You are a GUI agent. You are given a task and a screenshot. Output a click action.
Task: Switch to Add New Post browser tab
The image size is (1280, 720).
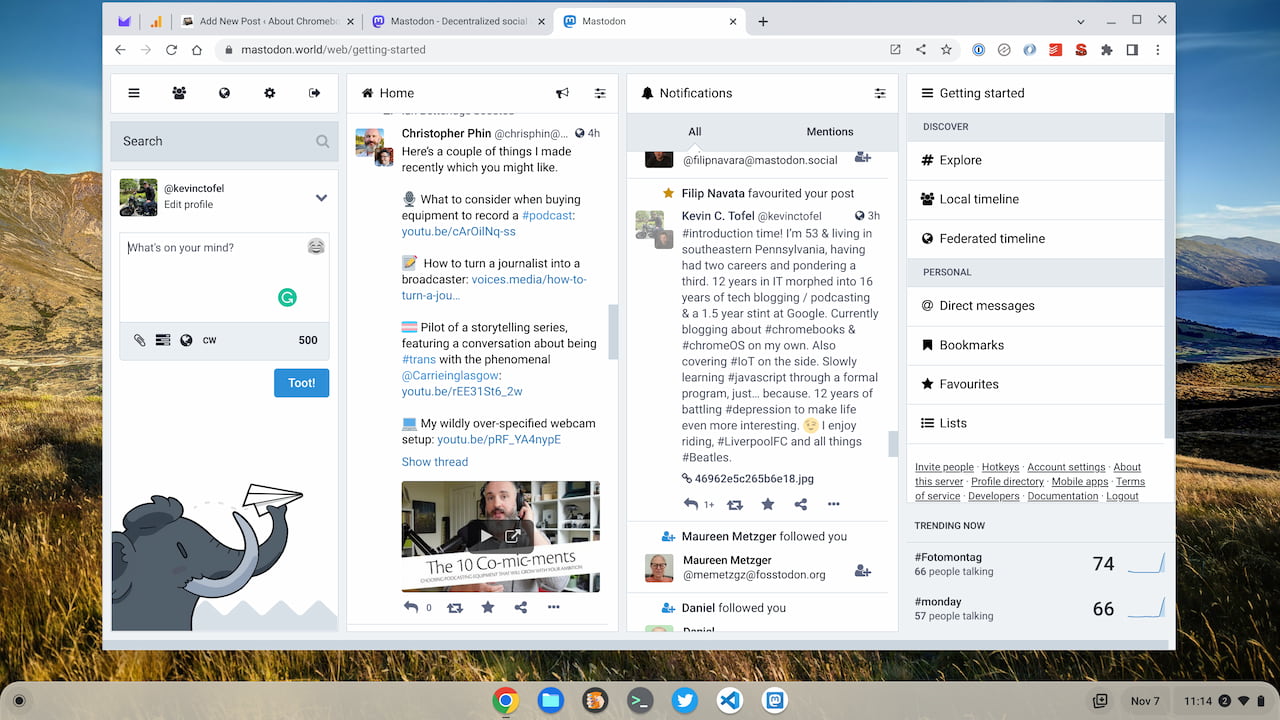(266, 21)
